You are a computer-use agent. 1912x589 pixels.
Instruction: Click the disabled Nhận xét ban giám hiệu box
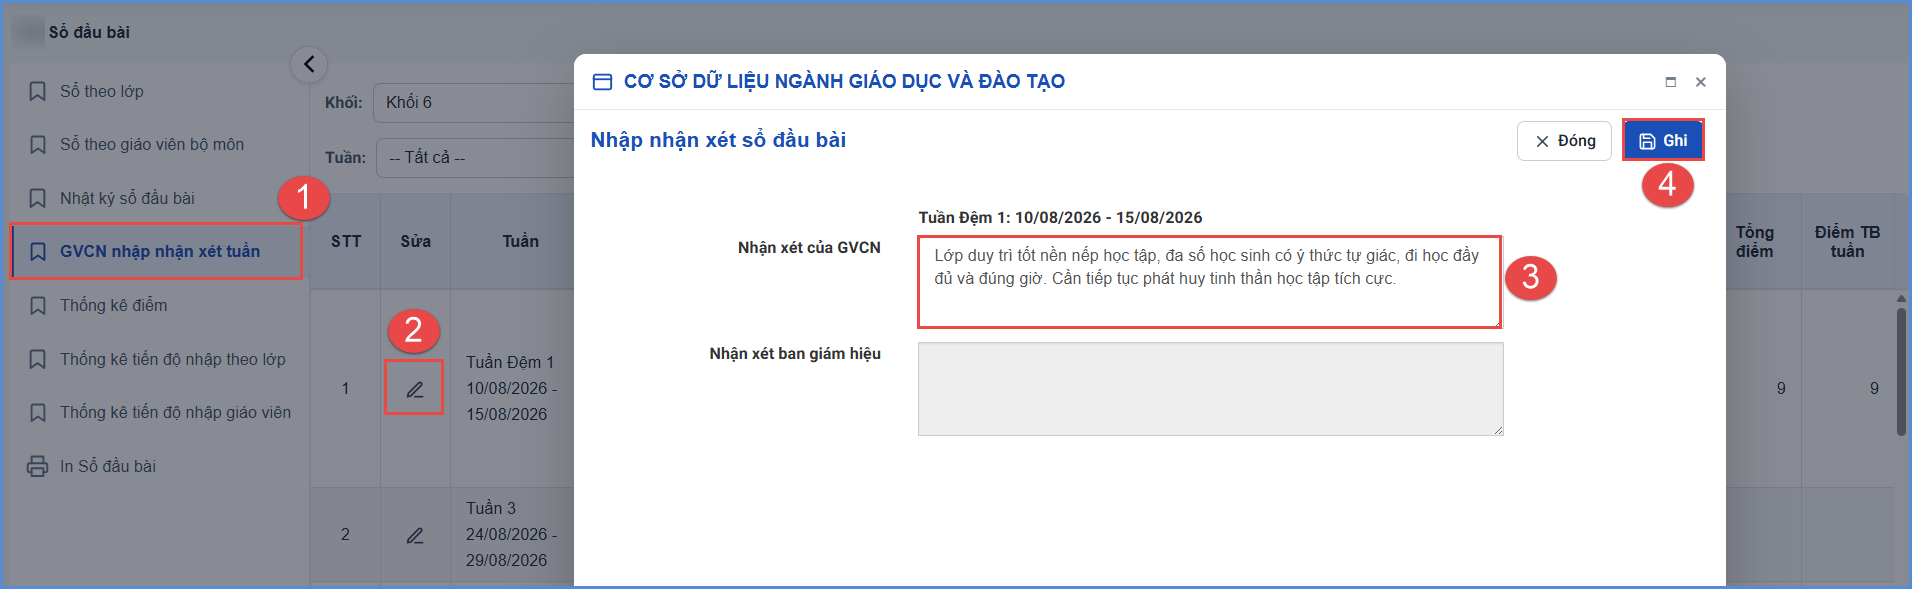[1210, 389]
